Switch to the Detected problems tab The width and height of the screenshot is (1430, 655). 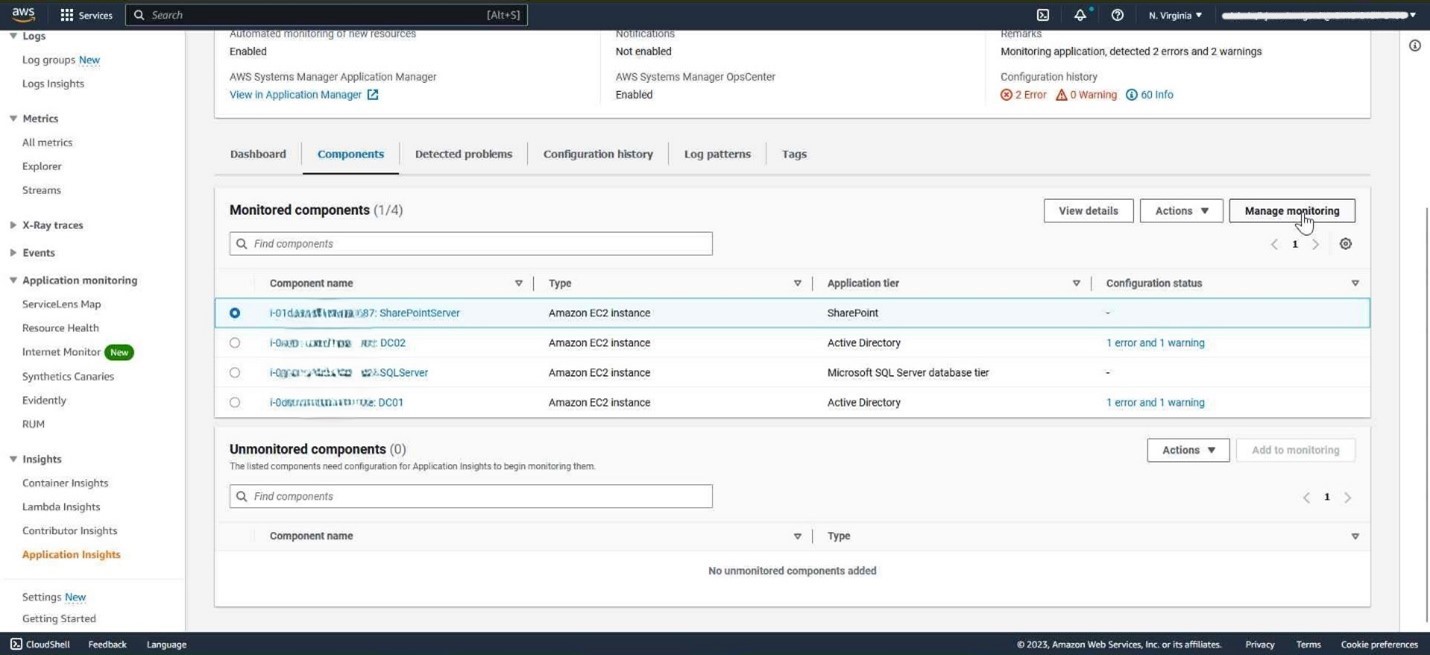[463, 154]
